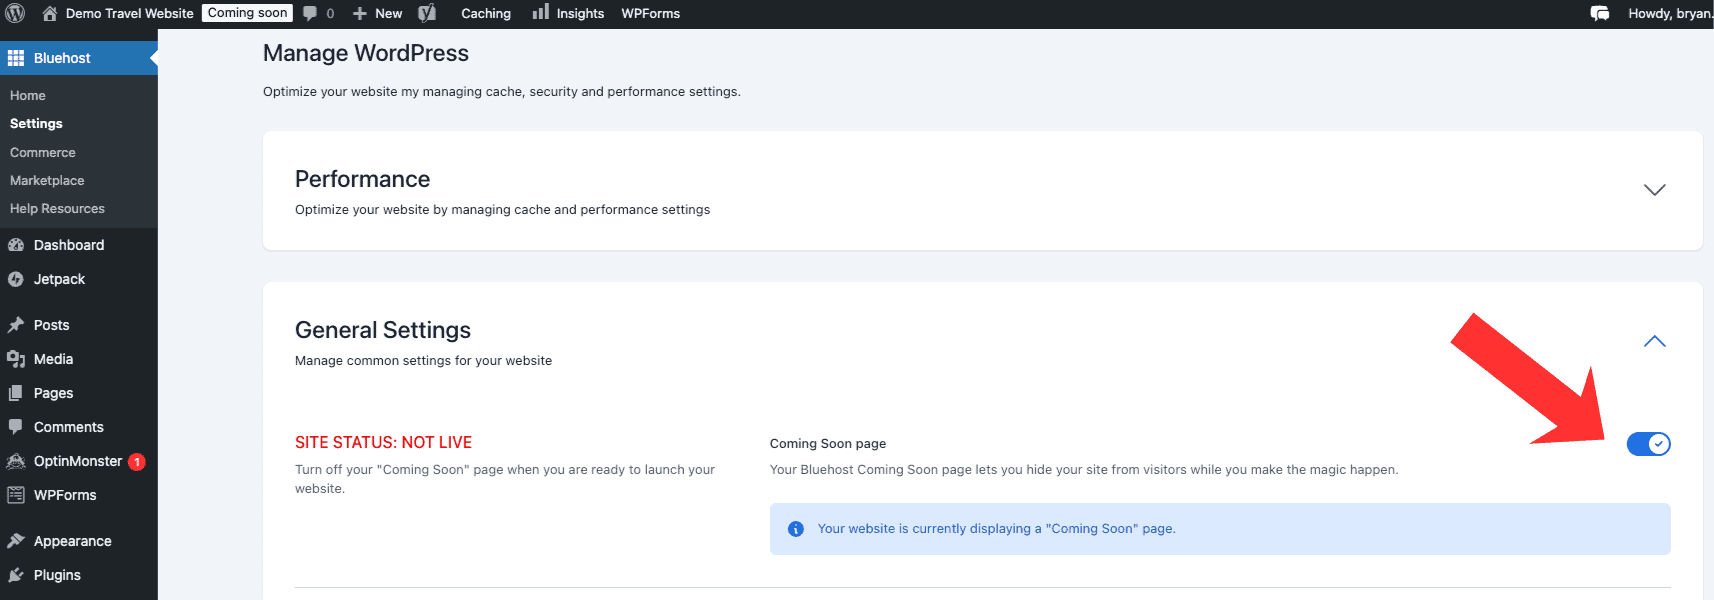Click the Coming Soon page label
Image resolution: width=1714 pixels, height=600 pixels.
(x=828, y=443)
